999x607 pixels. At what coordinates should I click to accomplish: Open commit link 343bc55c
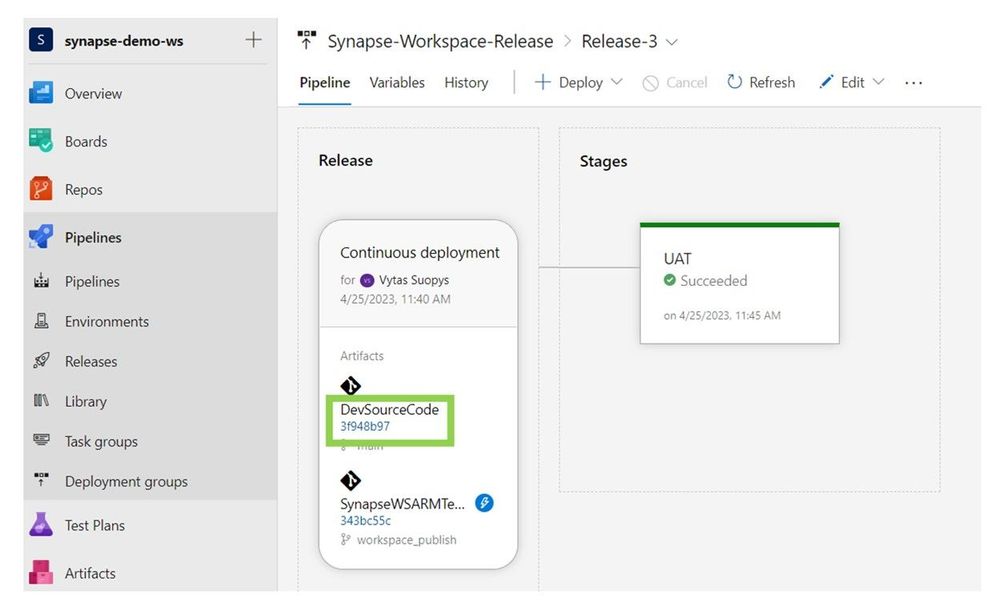(x=366, y=520)
